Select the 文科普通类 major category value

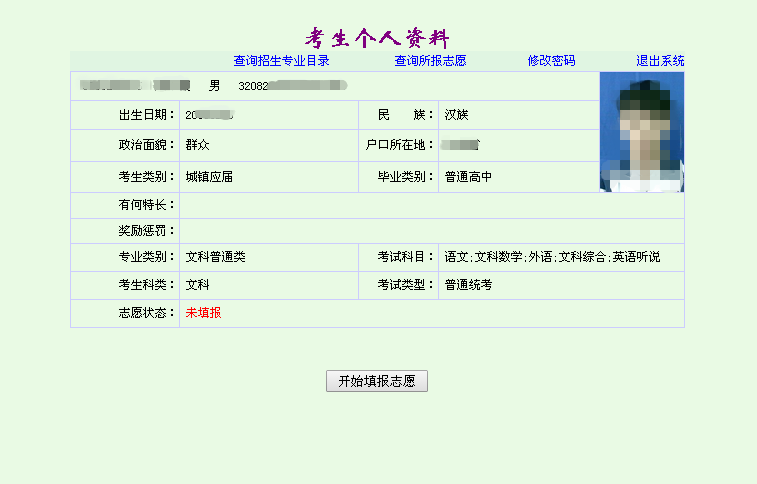coord(215,257)
